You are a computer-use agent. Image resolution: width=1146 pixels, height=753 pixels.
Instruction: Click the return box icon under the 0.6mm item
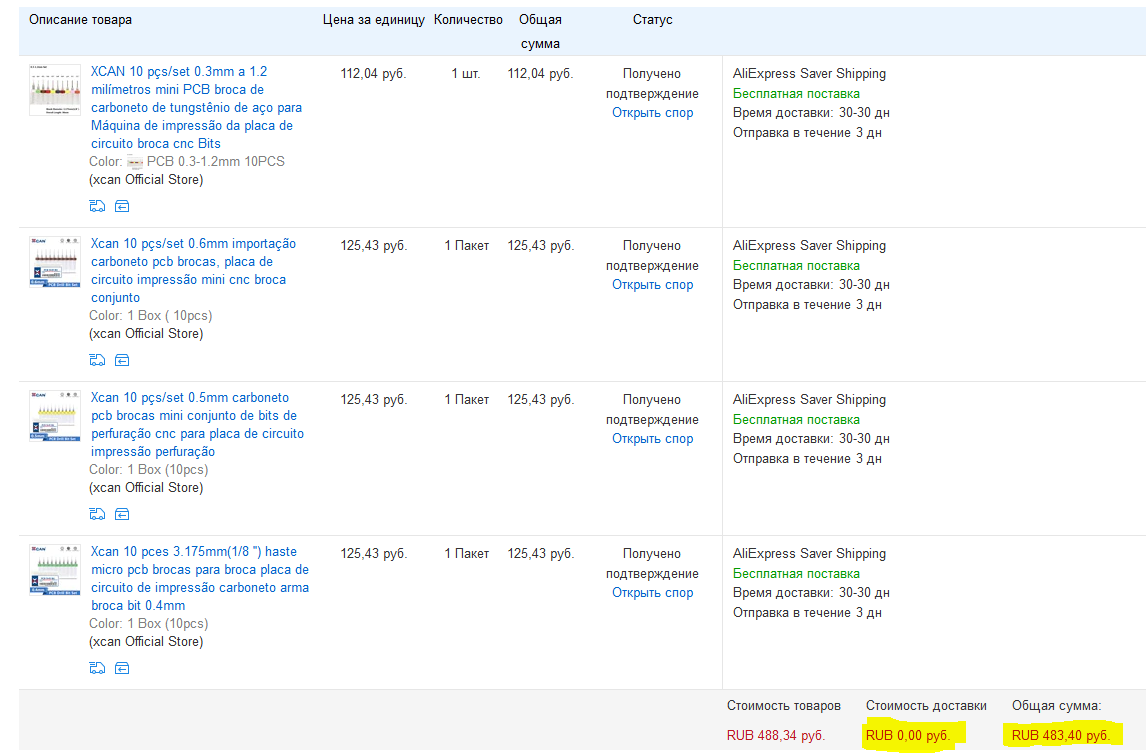click(122, 360)
